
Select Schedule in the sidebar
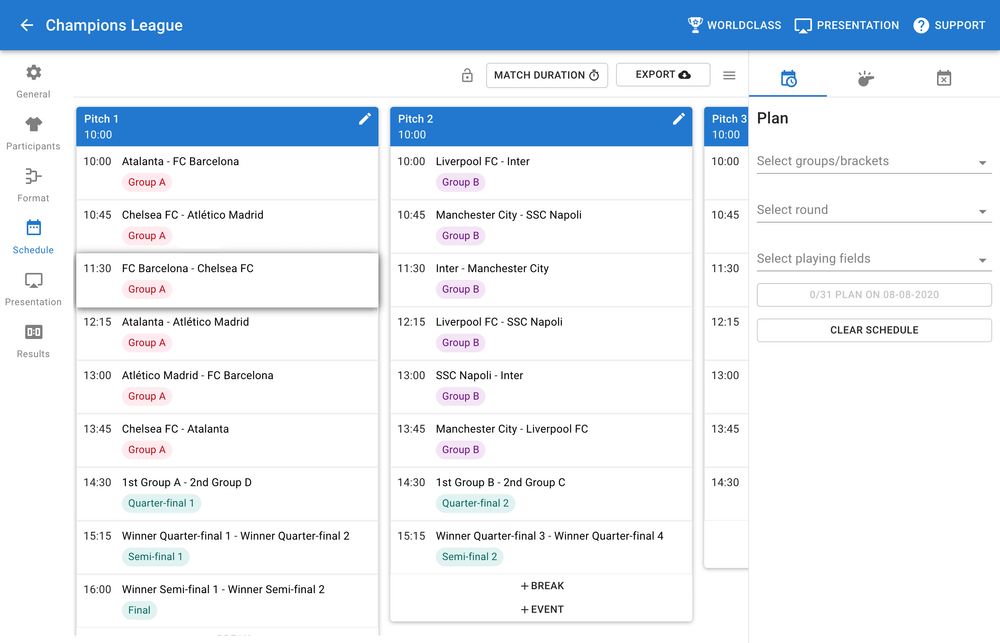tap(33, 237)
